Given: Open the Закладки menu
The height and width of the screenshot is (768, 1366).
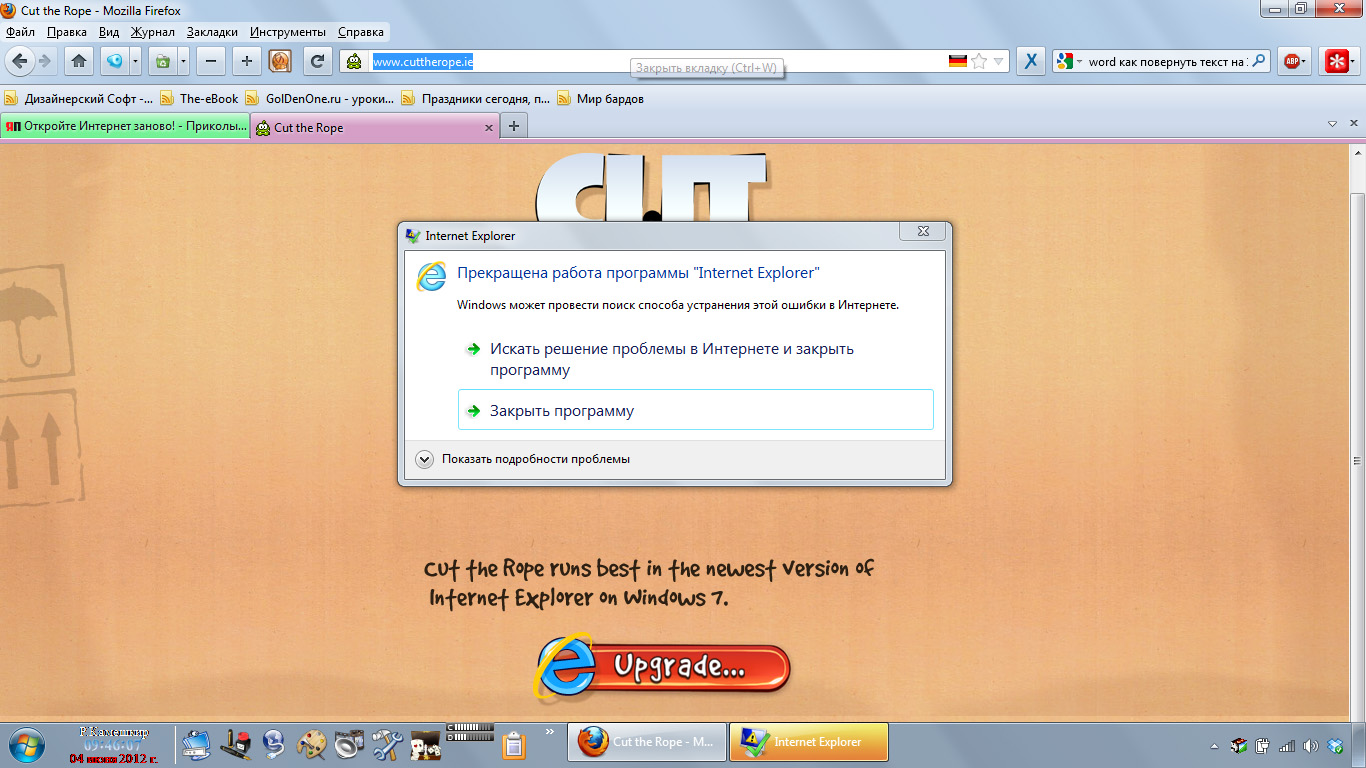Looking at the screenshot, I should click(x=212, y=32).
